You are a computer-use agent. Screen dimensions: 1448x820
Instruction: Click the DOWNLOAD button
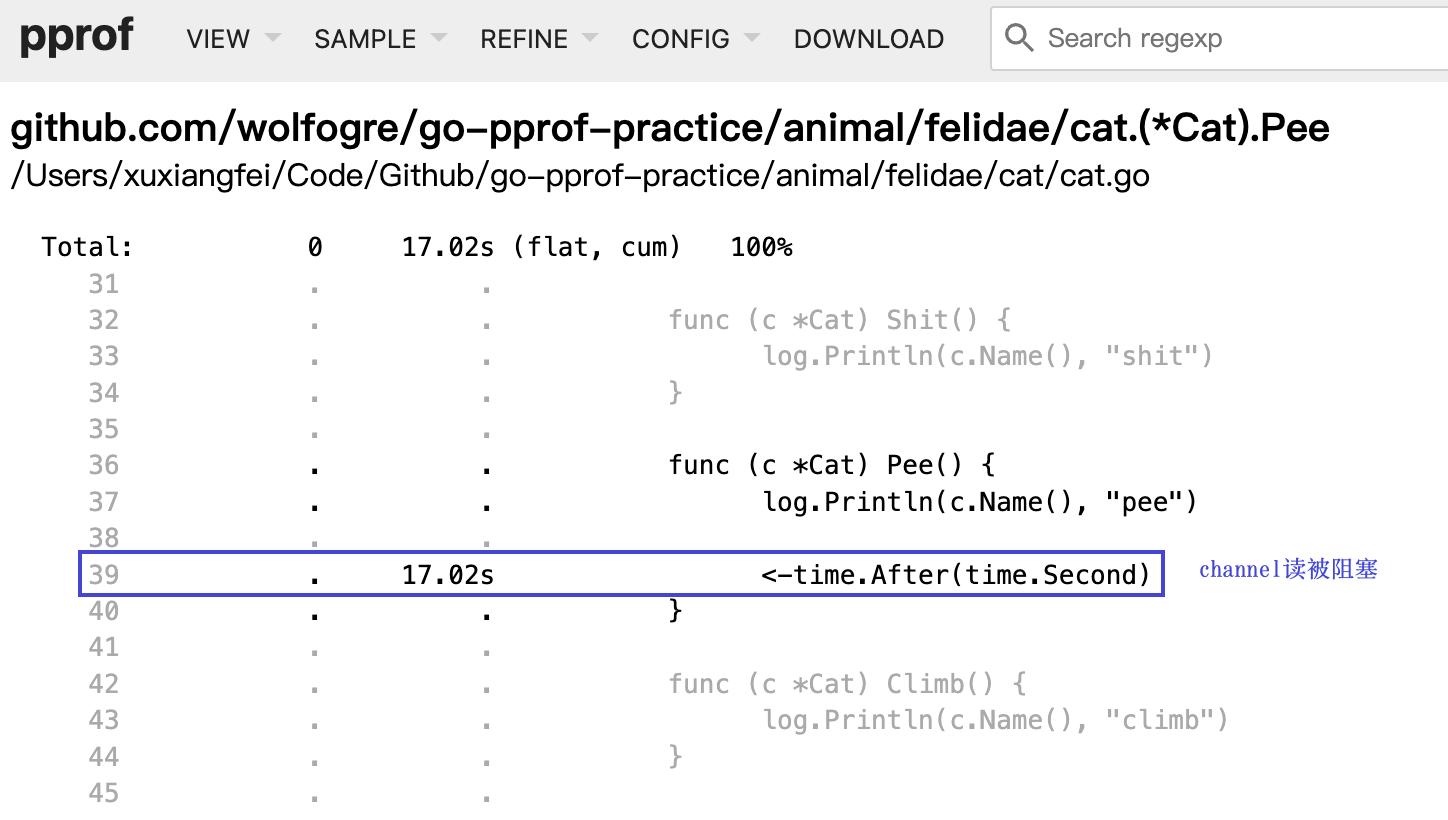(868, 39)
